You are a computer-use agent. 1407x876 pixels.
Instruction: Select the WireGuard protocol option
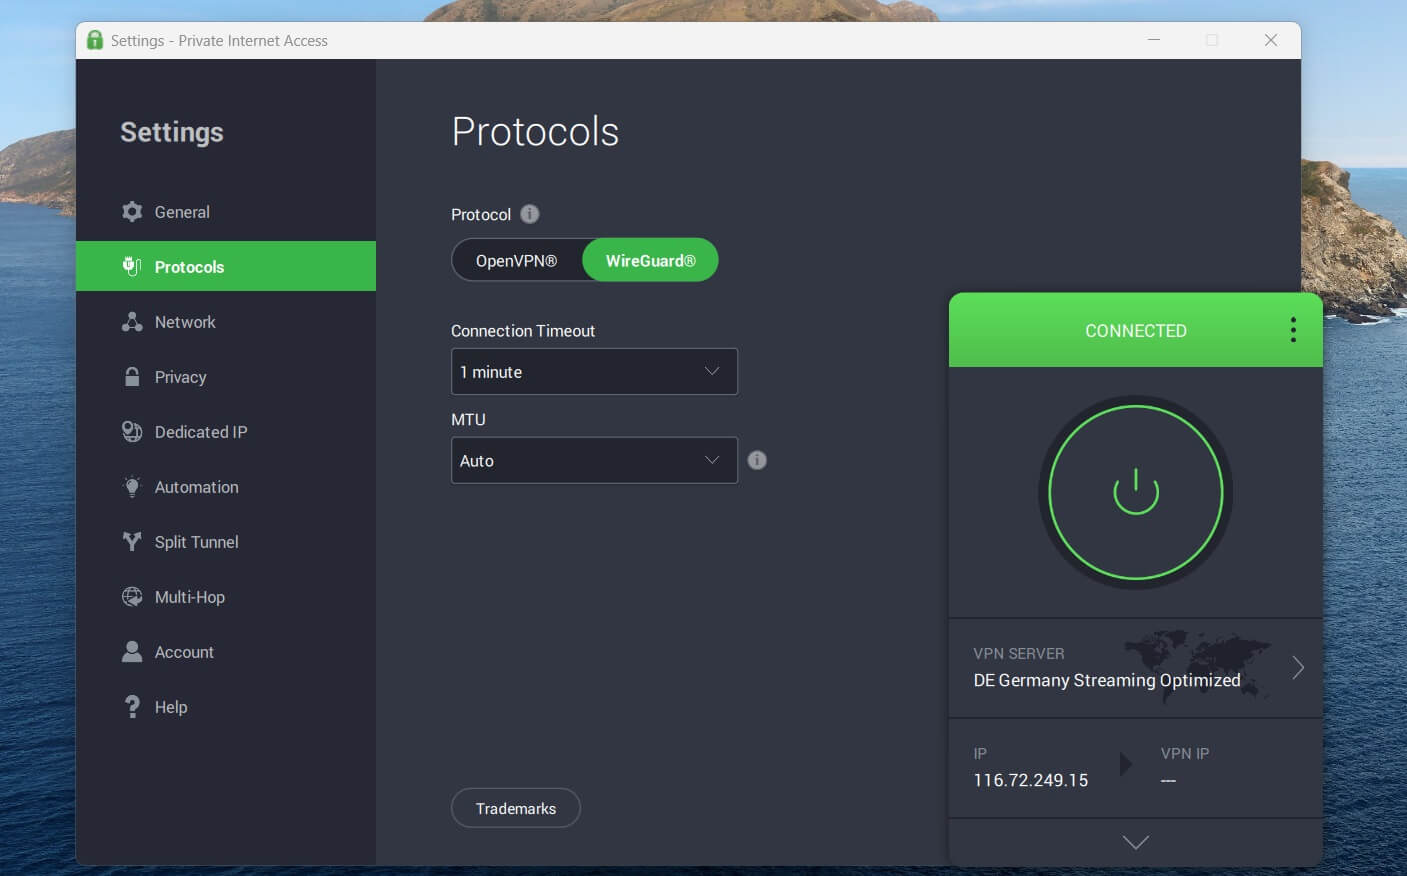[x=650, y=260]
